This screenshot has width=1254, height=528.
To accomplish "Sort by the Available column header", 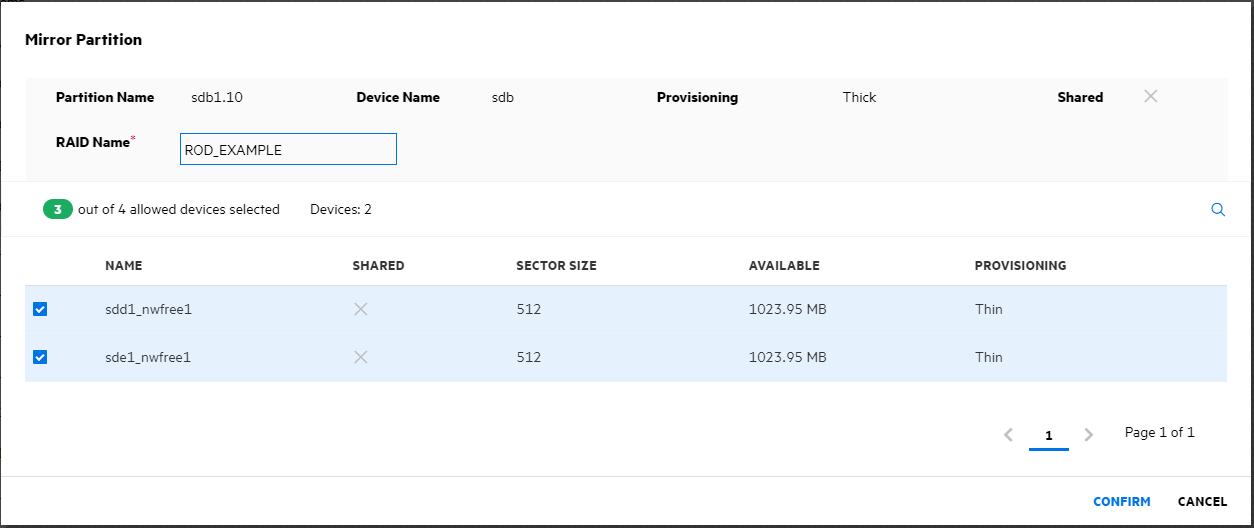I will pyautogui.click(x=784, y=266).
